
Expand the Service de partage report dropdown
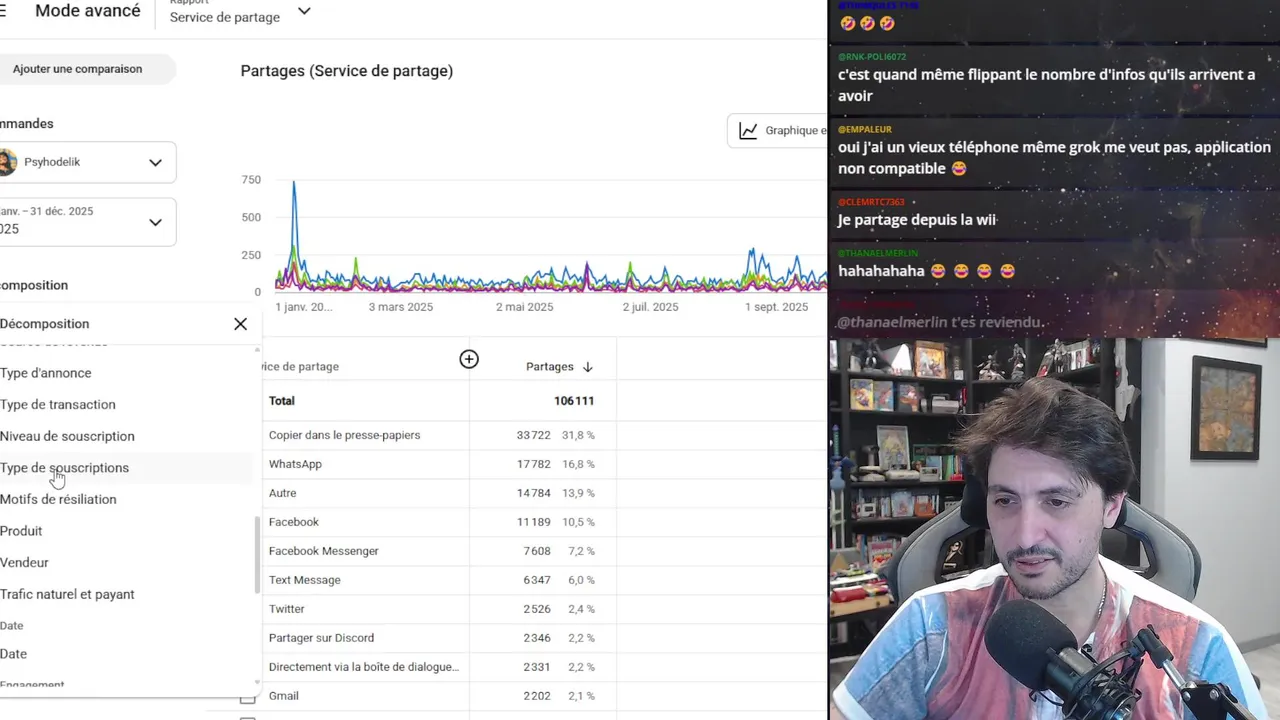pos(304,11)
